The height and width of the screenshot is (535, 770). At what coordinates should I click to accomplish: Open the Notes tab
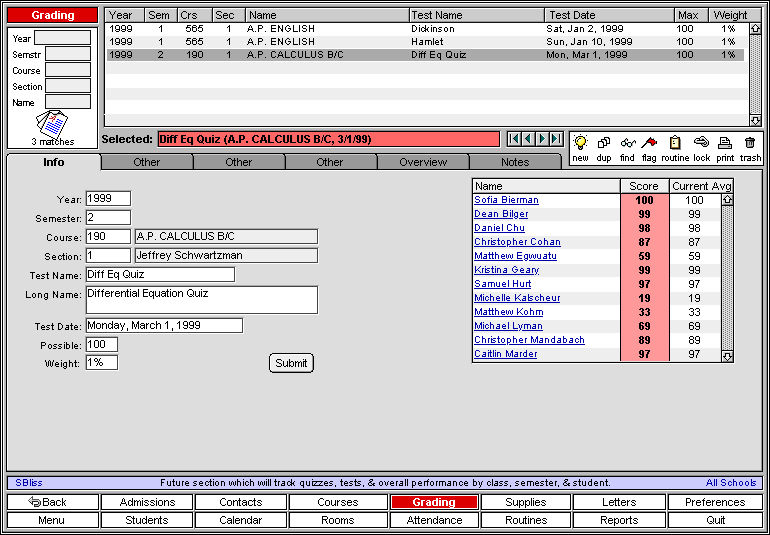pyautogui.click(x=515, y=162)
